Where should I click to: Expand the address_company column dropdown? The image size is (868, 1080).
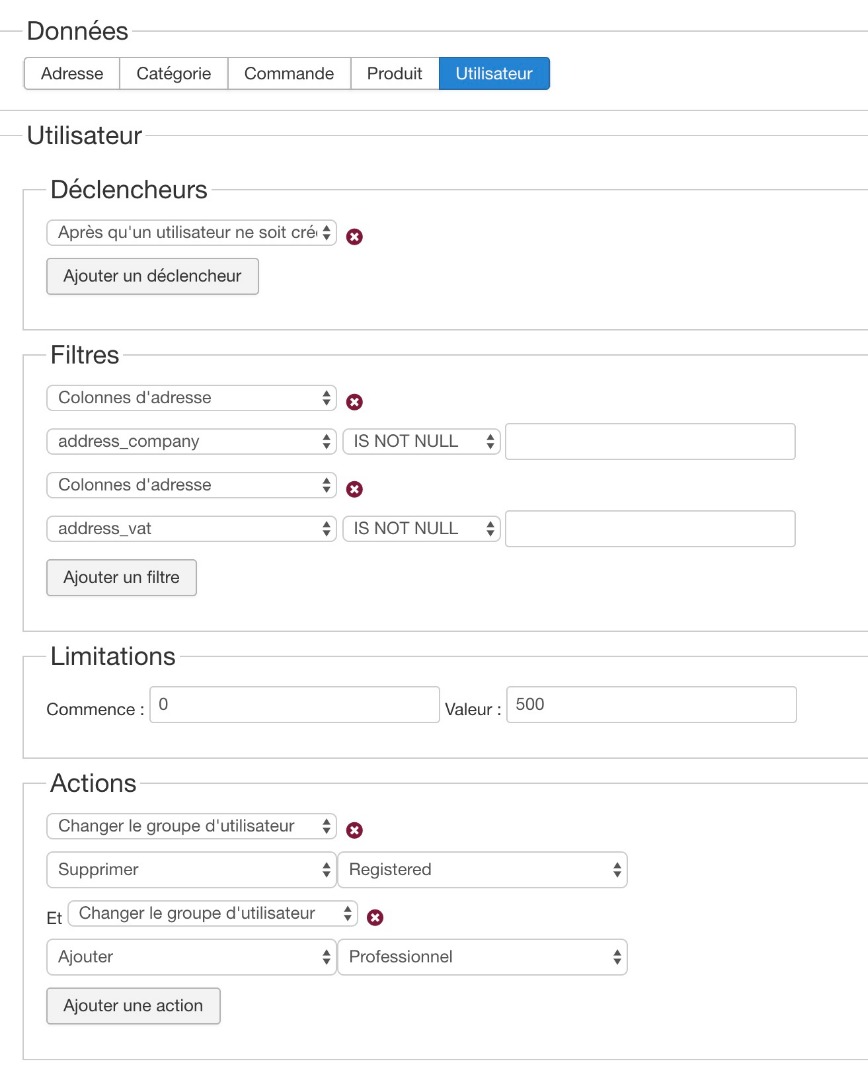click(x=192, y=442)
